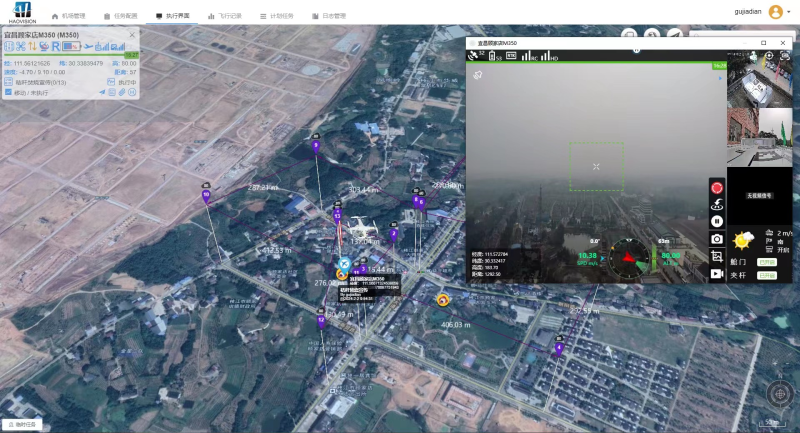Image resolution: width=800 pixels, height=433 pixels.
Task: Switch to the 飞行记录 tab
Action: 225,16
